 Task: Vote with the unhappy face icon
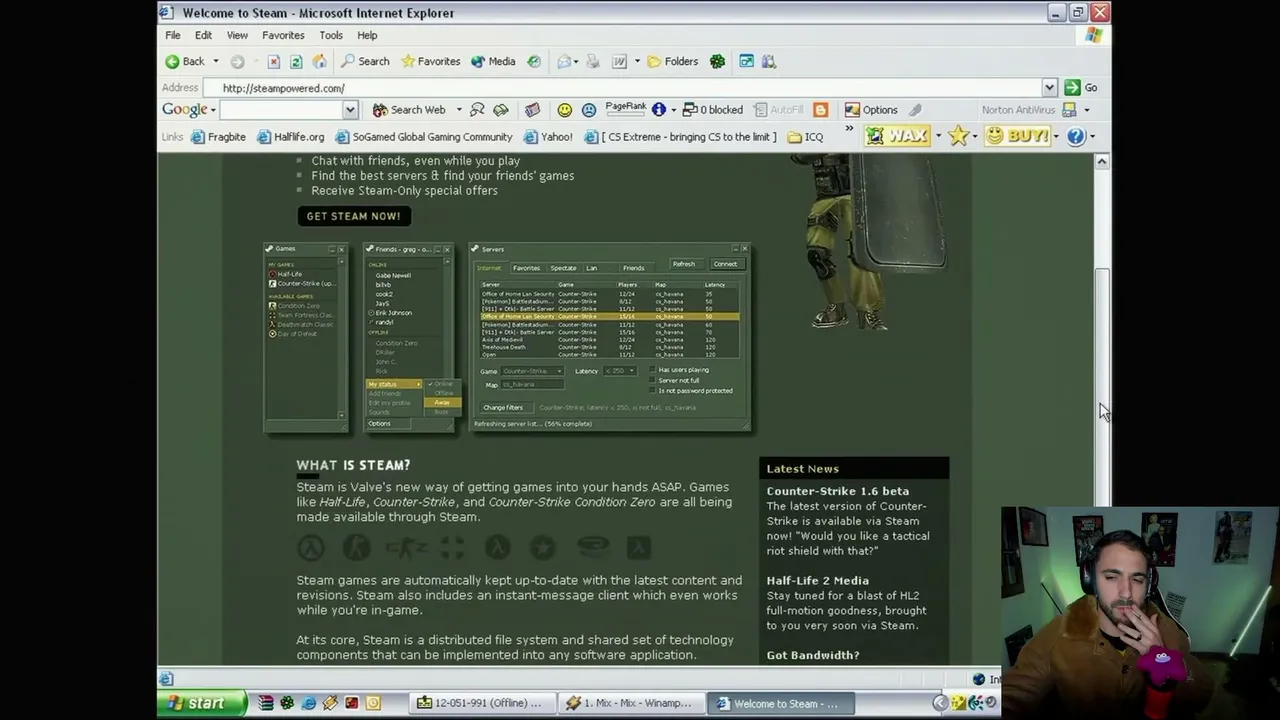pos(588,110)
